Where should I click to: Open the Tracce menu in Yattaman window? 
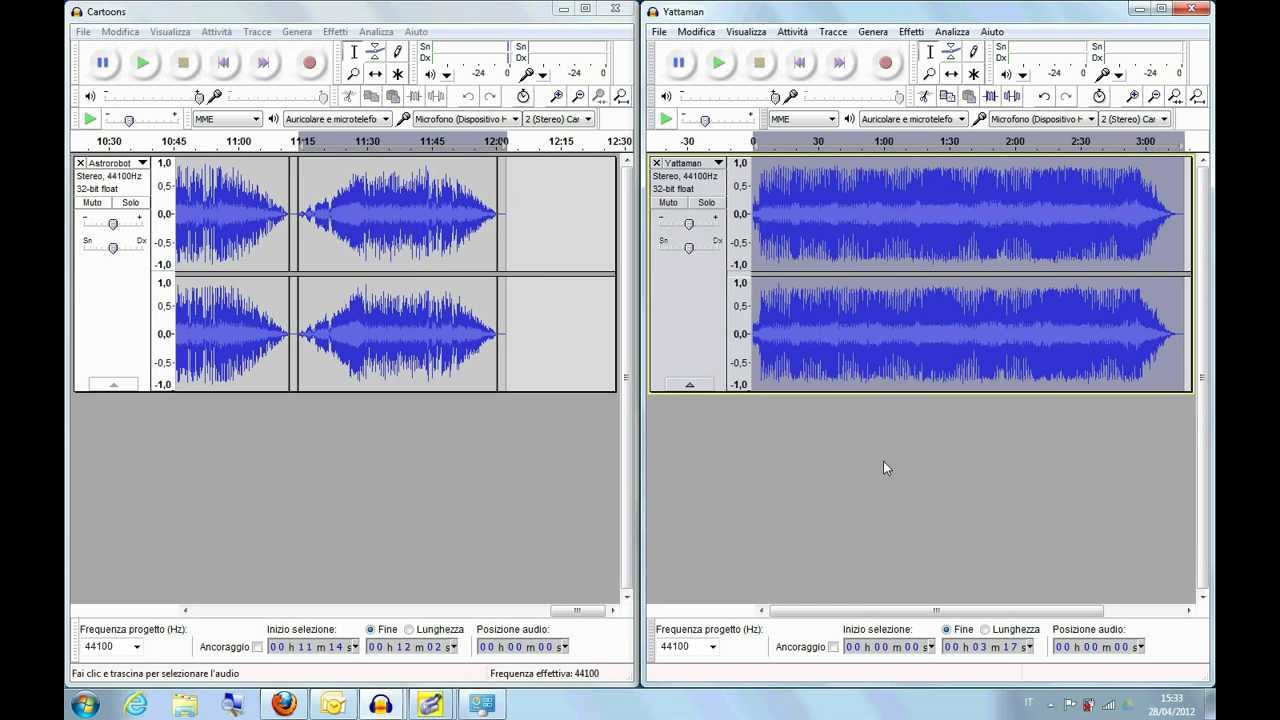pyautogui.click(x=833, y=32)
